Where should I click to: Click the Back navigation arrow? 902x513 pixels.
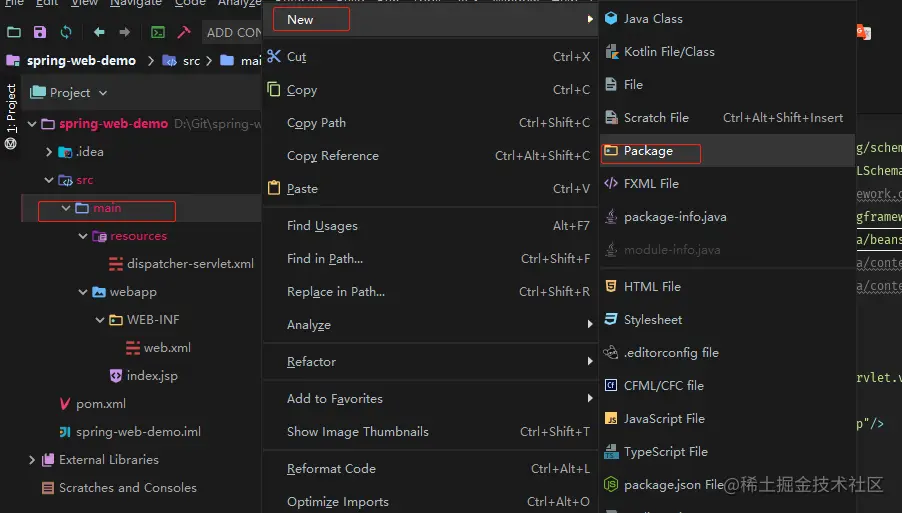coord(99,32)
